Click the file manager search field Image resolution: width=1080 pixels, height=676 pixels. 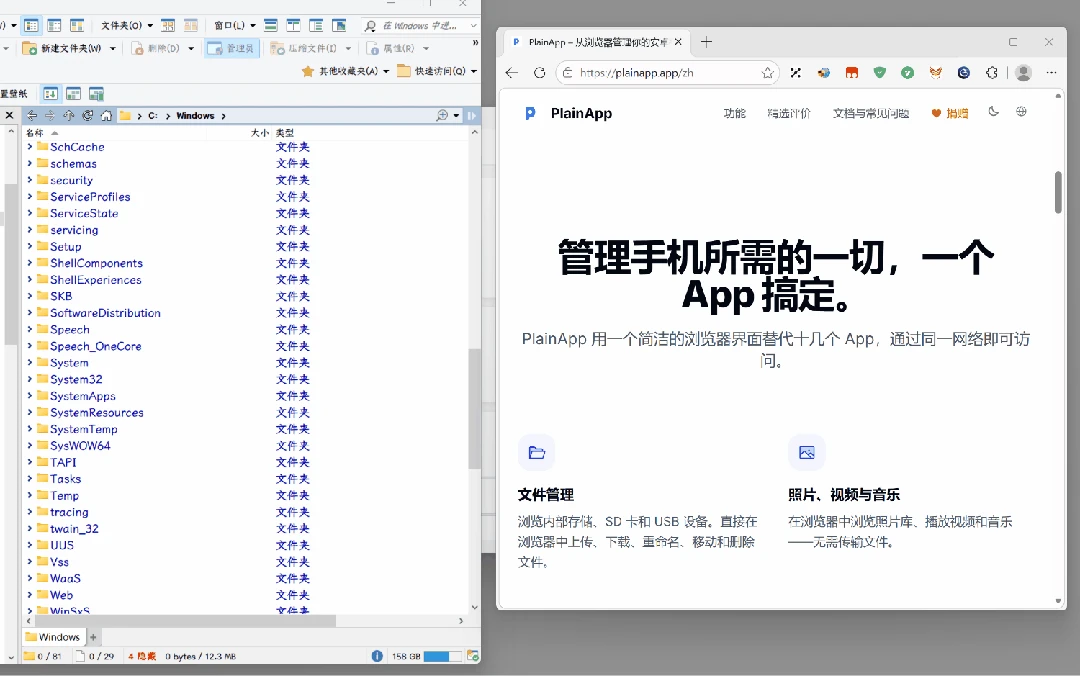pyautogui.click(x=420, y=25)
